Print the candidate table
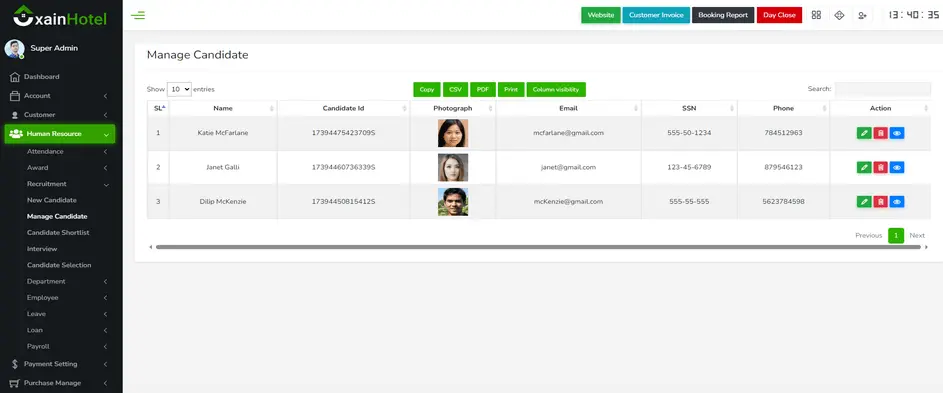943x393 pixels. point(511,90)
